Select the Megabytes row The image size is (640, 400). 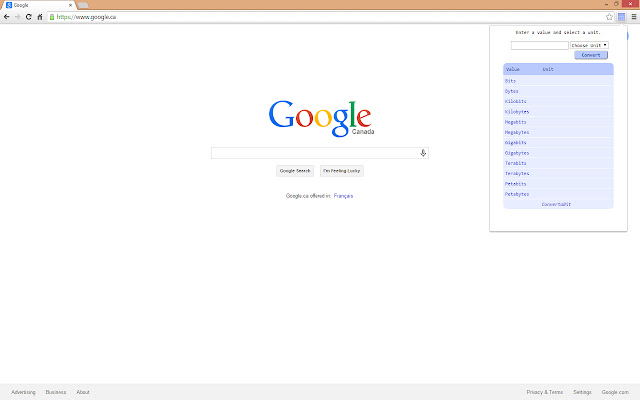pos(558,132)
